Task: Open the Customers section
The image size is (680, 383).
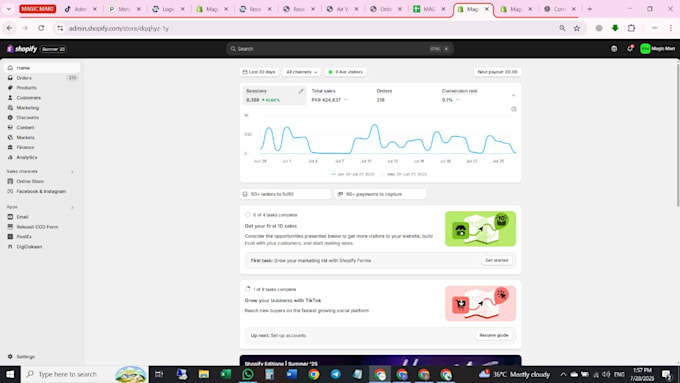Action: [42, 98]
